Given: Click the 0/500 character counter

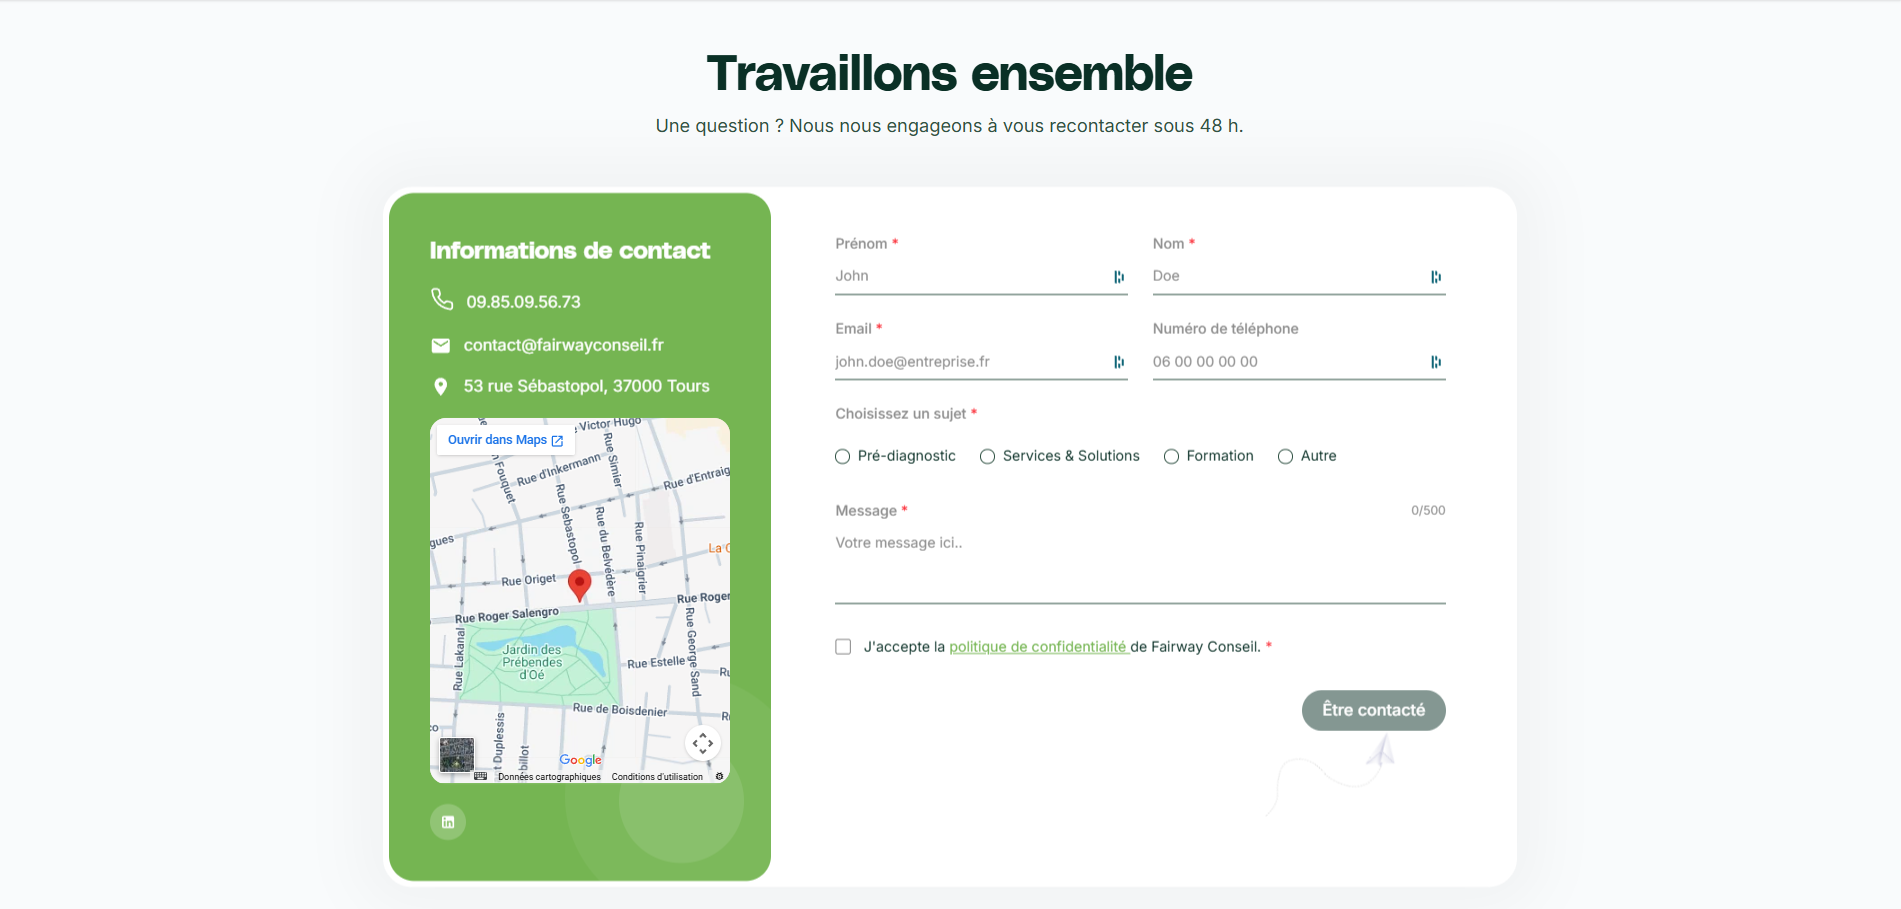Looking at the screenshot, I should (x=1428, y=511).
